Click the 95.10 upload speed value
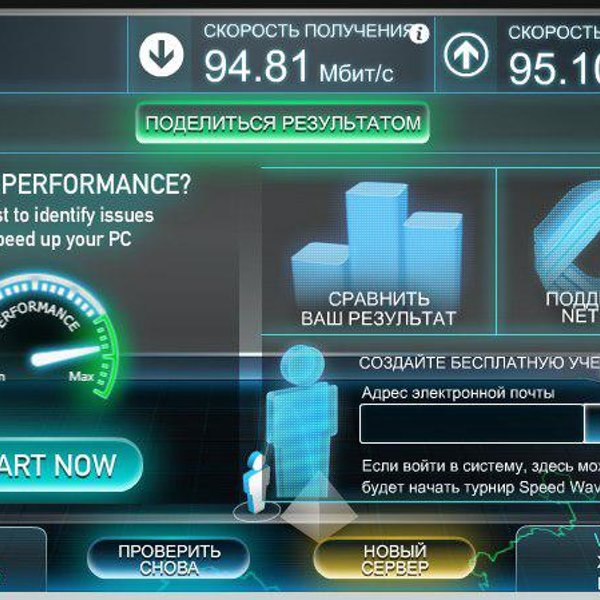Image resolution: width=600 pixels, height=600 pixels. tap(554, 68)
